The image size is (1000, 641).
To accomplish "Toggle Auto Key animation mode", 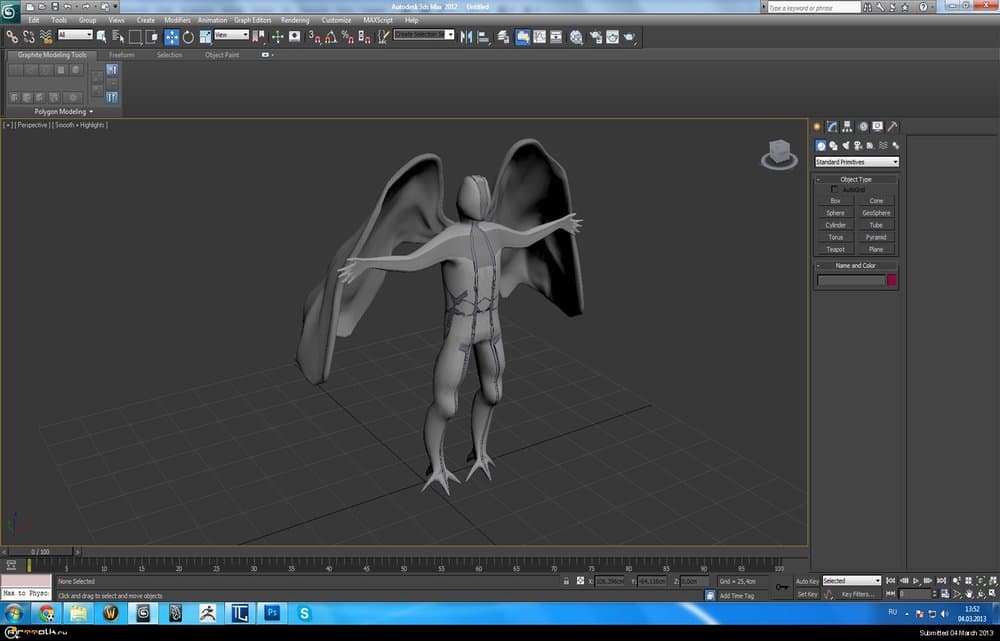I will point(807,581).
